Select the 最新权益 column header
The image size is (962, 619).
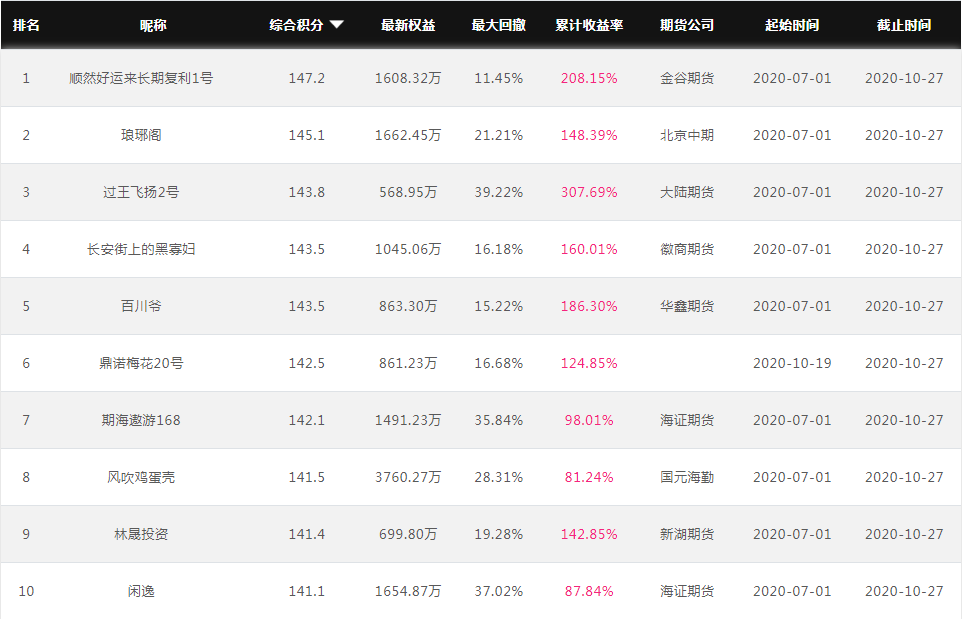pyautogui.click(x=408, y=25)
